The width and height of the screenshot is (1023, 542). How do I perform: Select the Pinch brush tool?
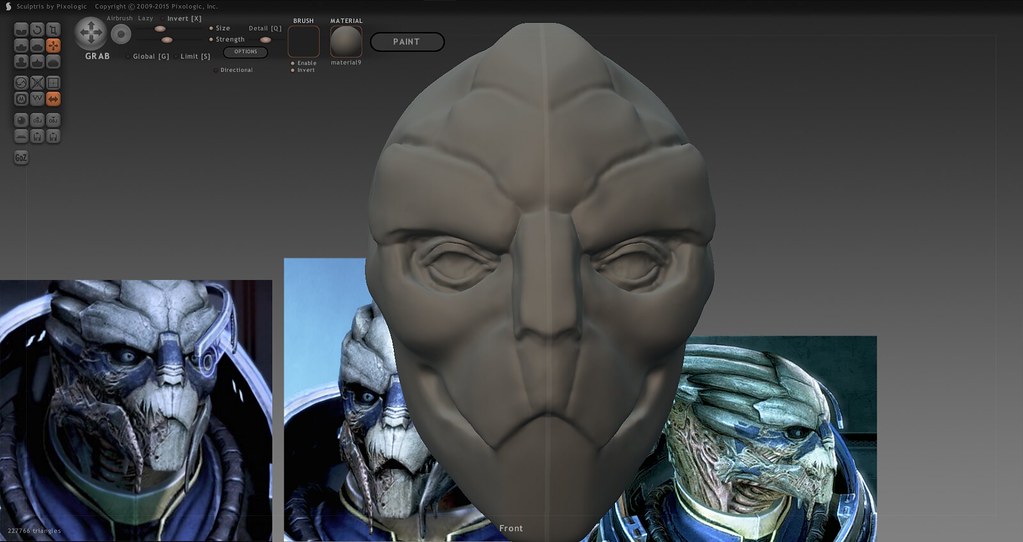37,61
